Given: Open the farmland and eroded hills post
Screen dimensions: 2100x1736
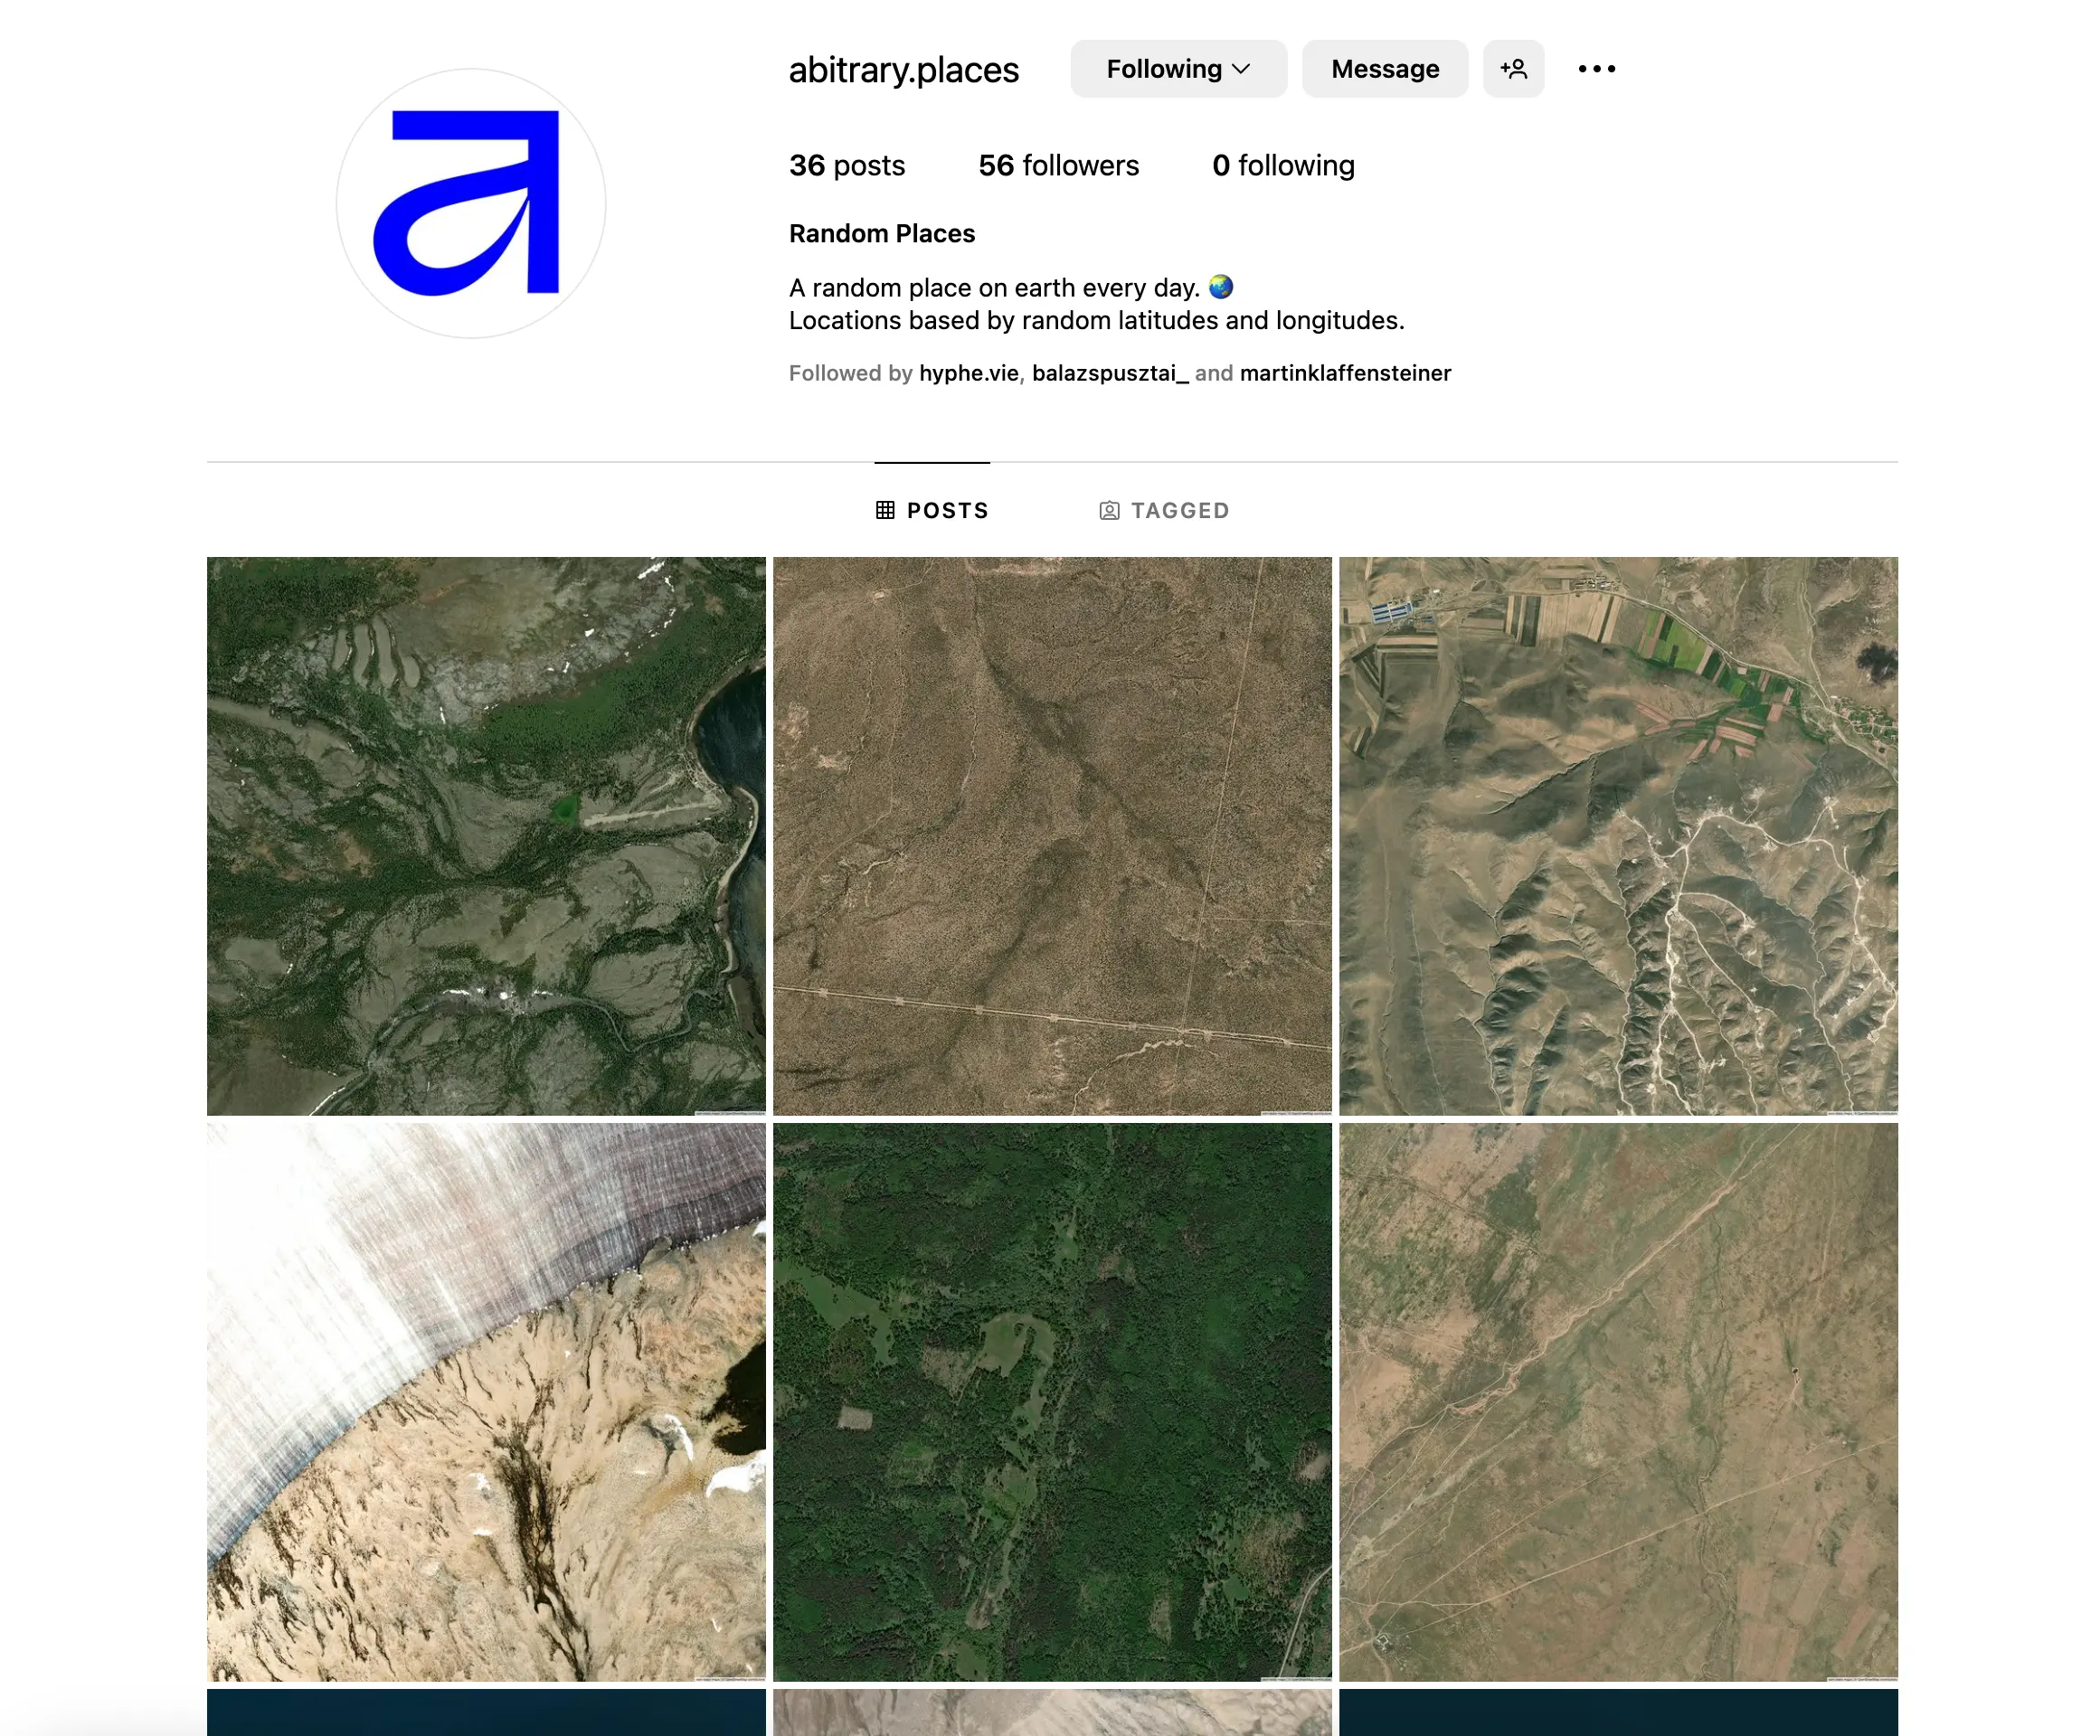Looking at the screenshot, I should tap(1618, 836).
